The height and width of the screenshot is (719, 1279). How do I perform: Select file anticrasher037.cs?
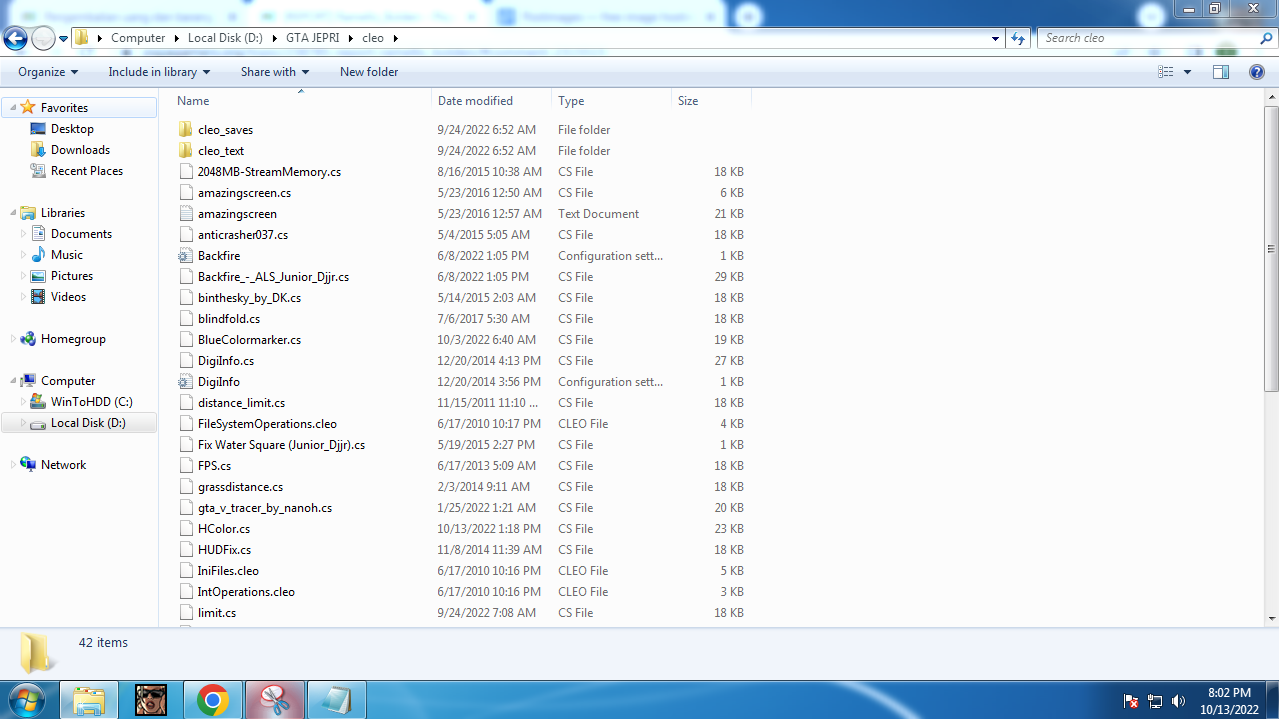243,235
